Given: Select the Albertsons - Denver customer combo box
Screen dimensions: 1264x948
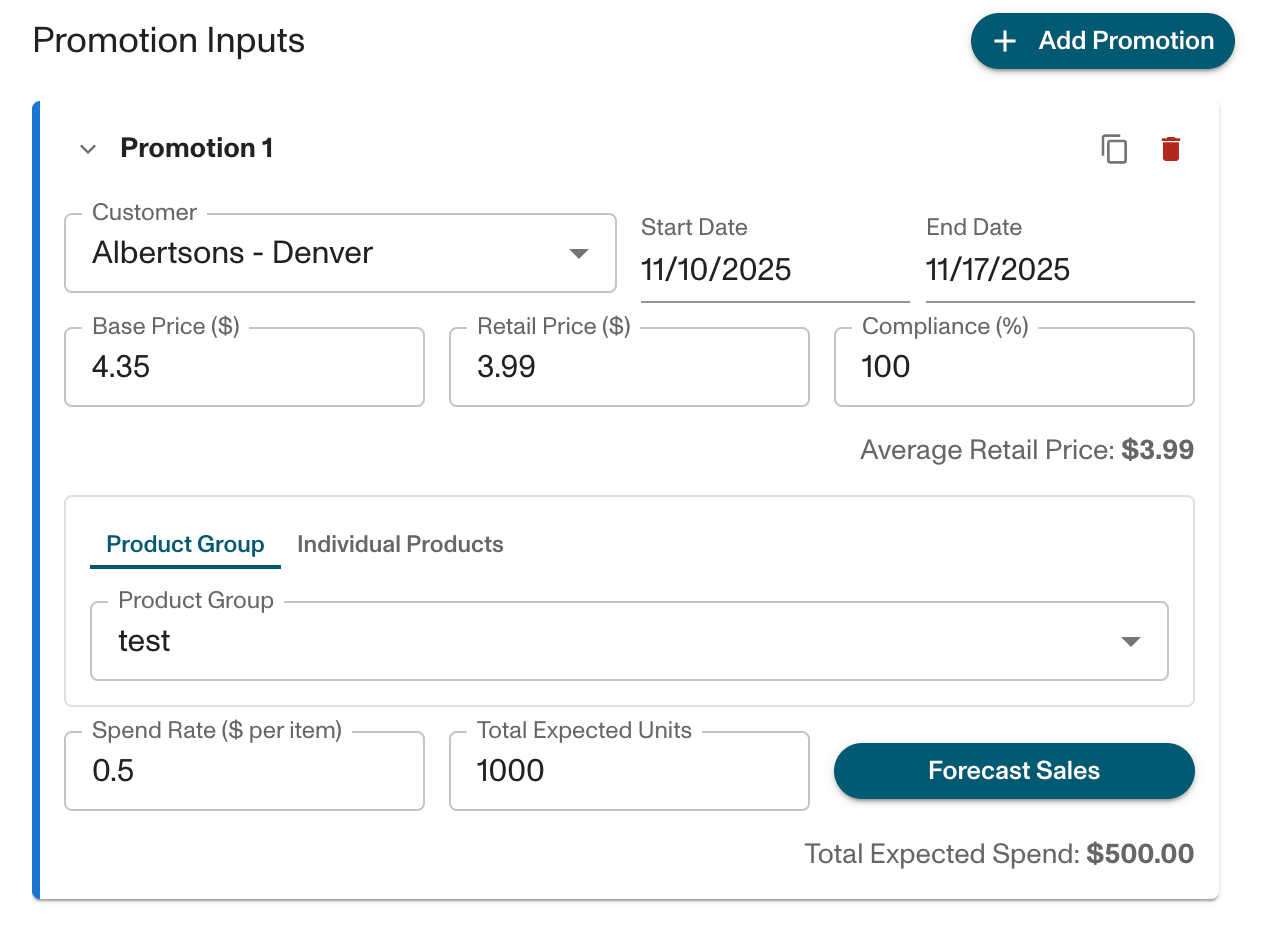Looking at the screenshot, I should pyautogui.click(x=320, y=253).
